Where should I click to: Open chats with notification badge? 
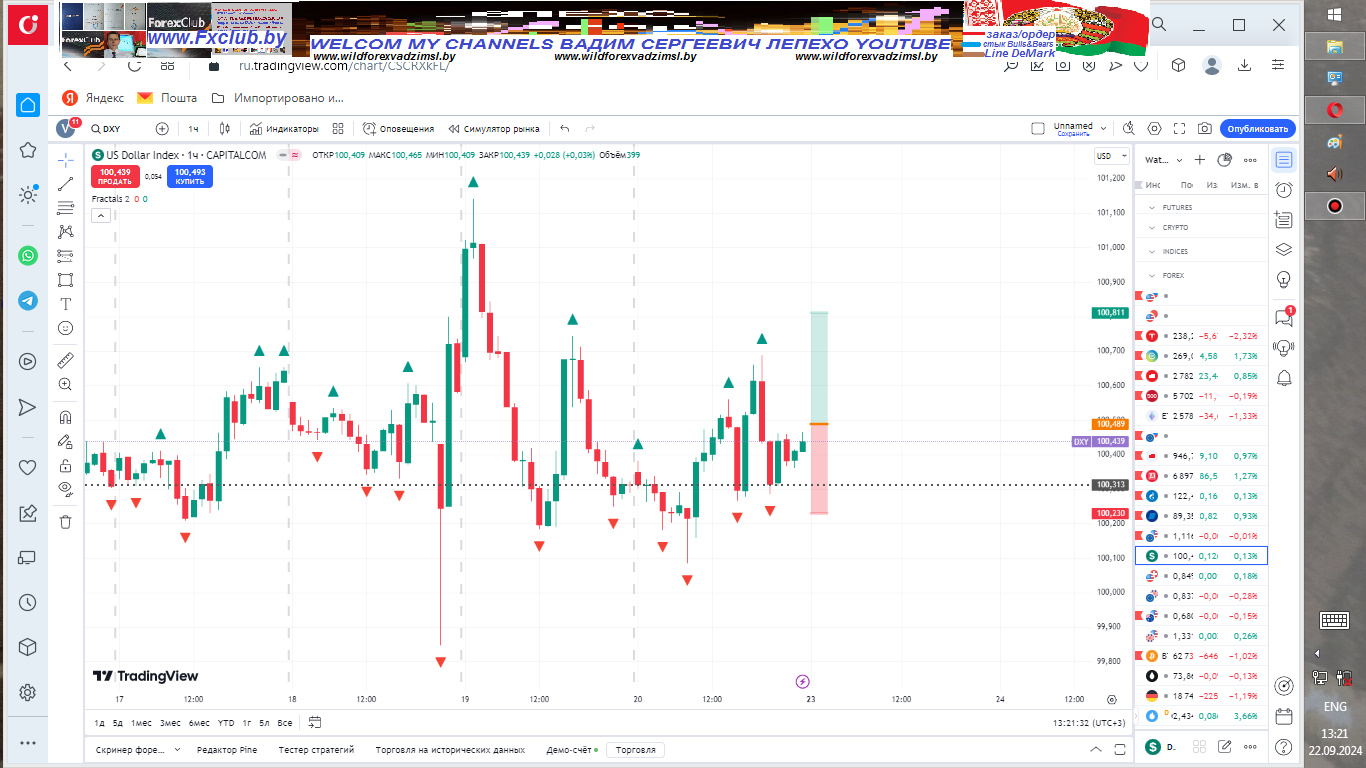click(1284, 318)
